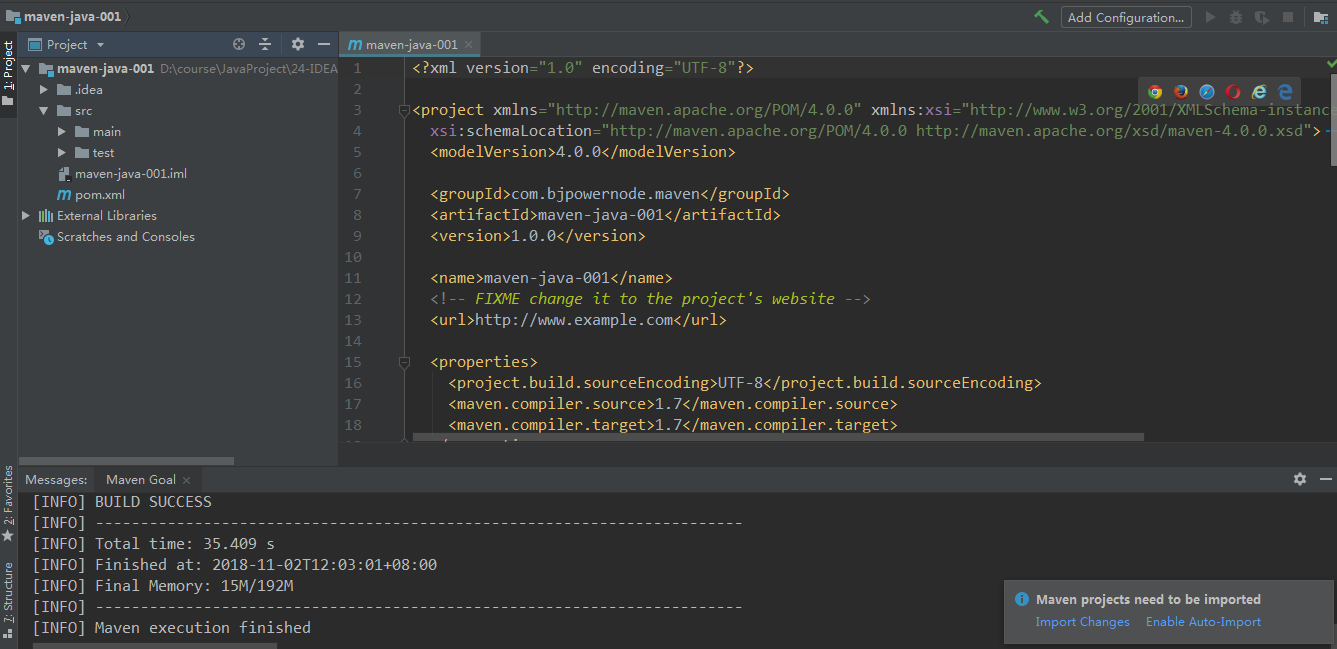Fold the properties tag in editor gutter
Screen dimensions: 1337x649
[404, 362]
